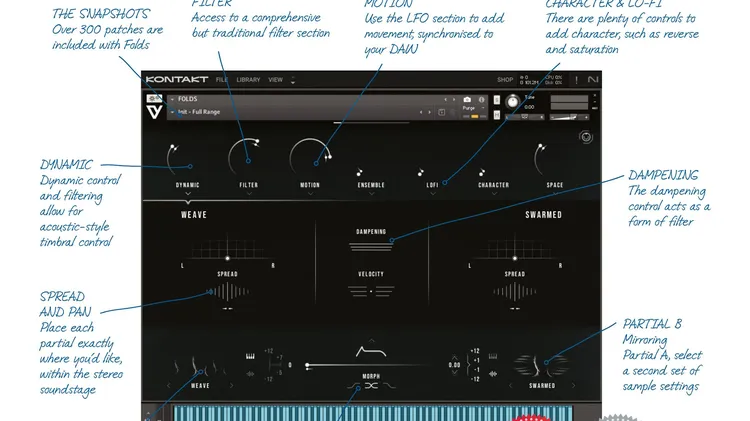Expand the chevron under DYNAMIC

pos(188,193)
